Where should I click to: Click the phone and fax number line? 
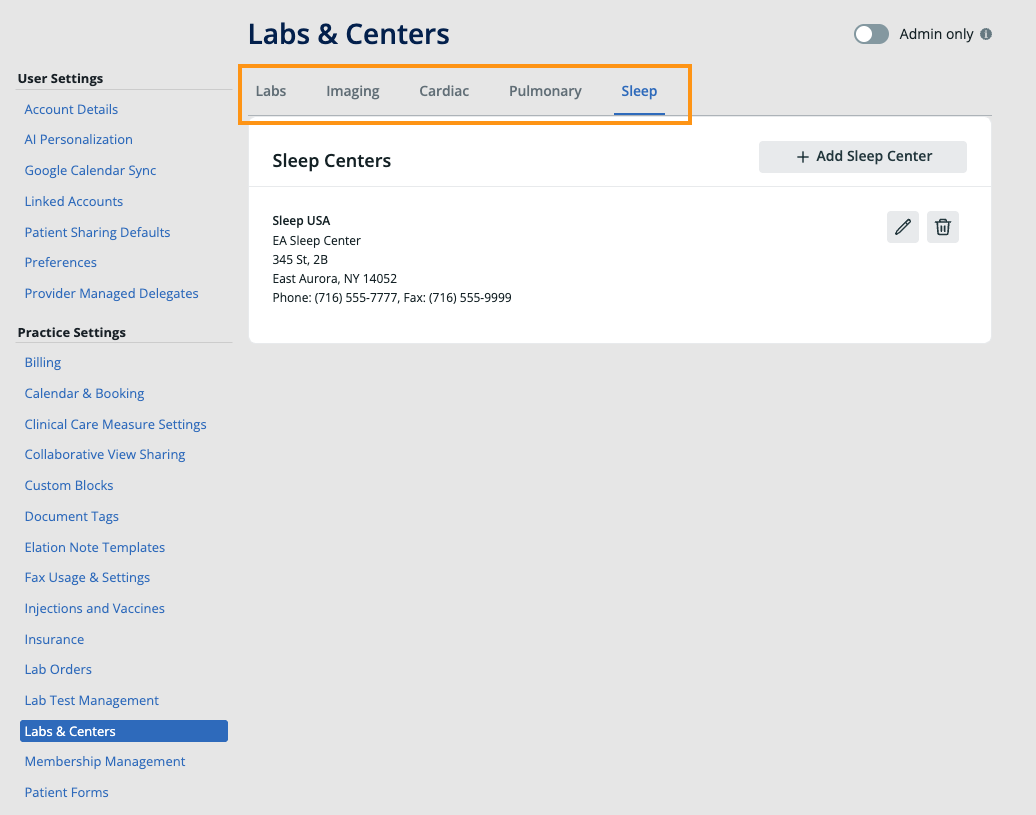392,298
